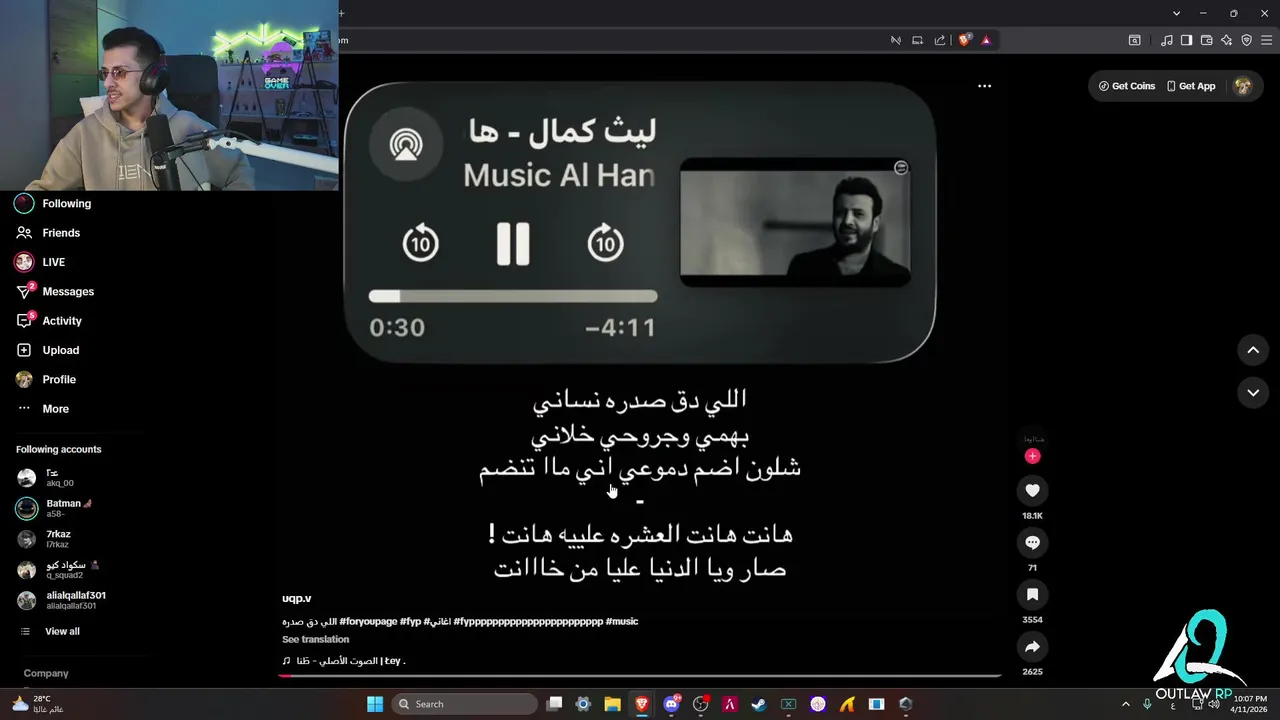This screenshot has height=720, width=1280.
Task: Click the share page icon in address bar
Action: (939, 40)
